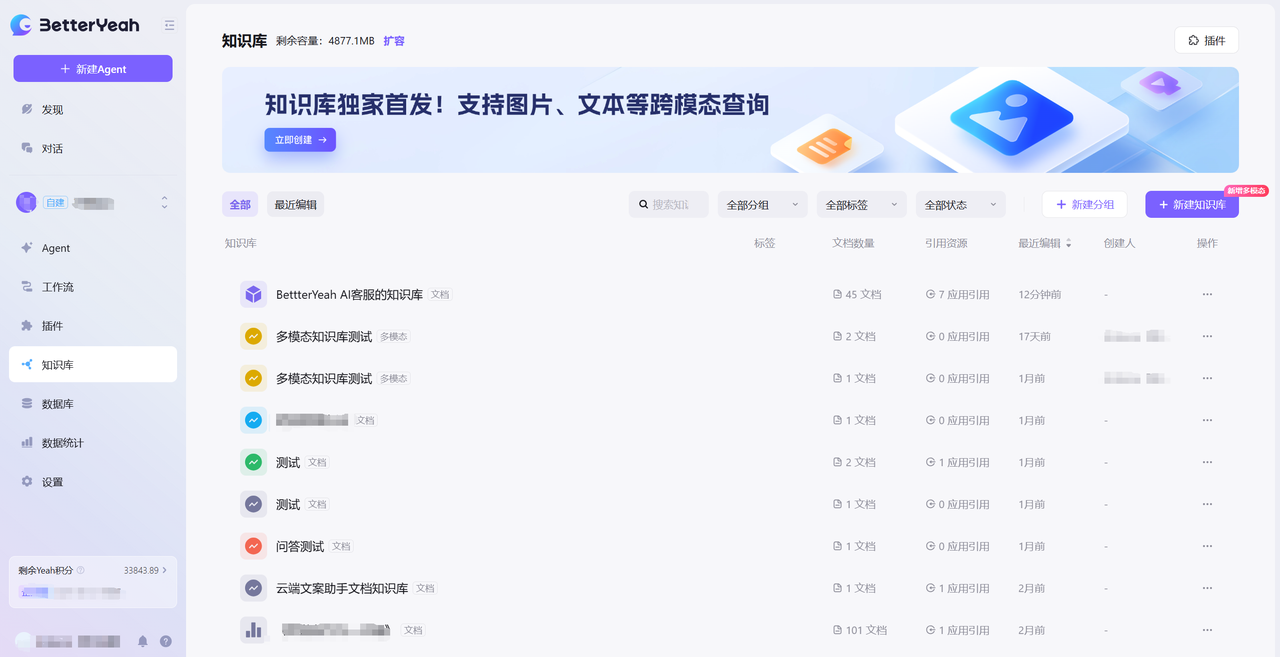Collapse the left sidebar menu

pyautogui.click(x=169, y=26)
